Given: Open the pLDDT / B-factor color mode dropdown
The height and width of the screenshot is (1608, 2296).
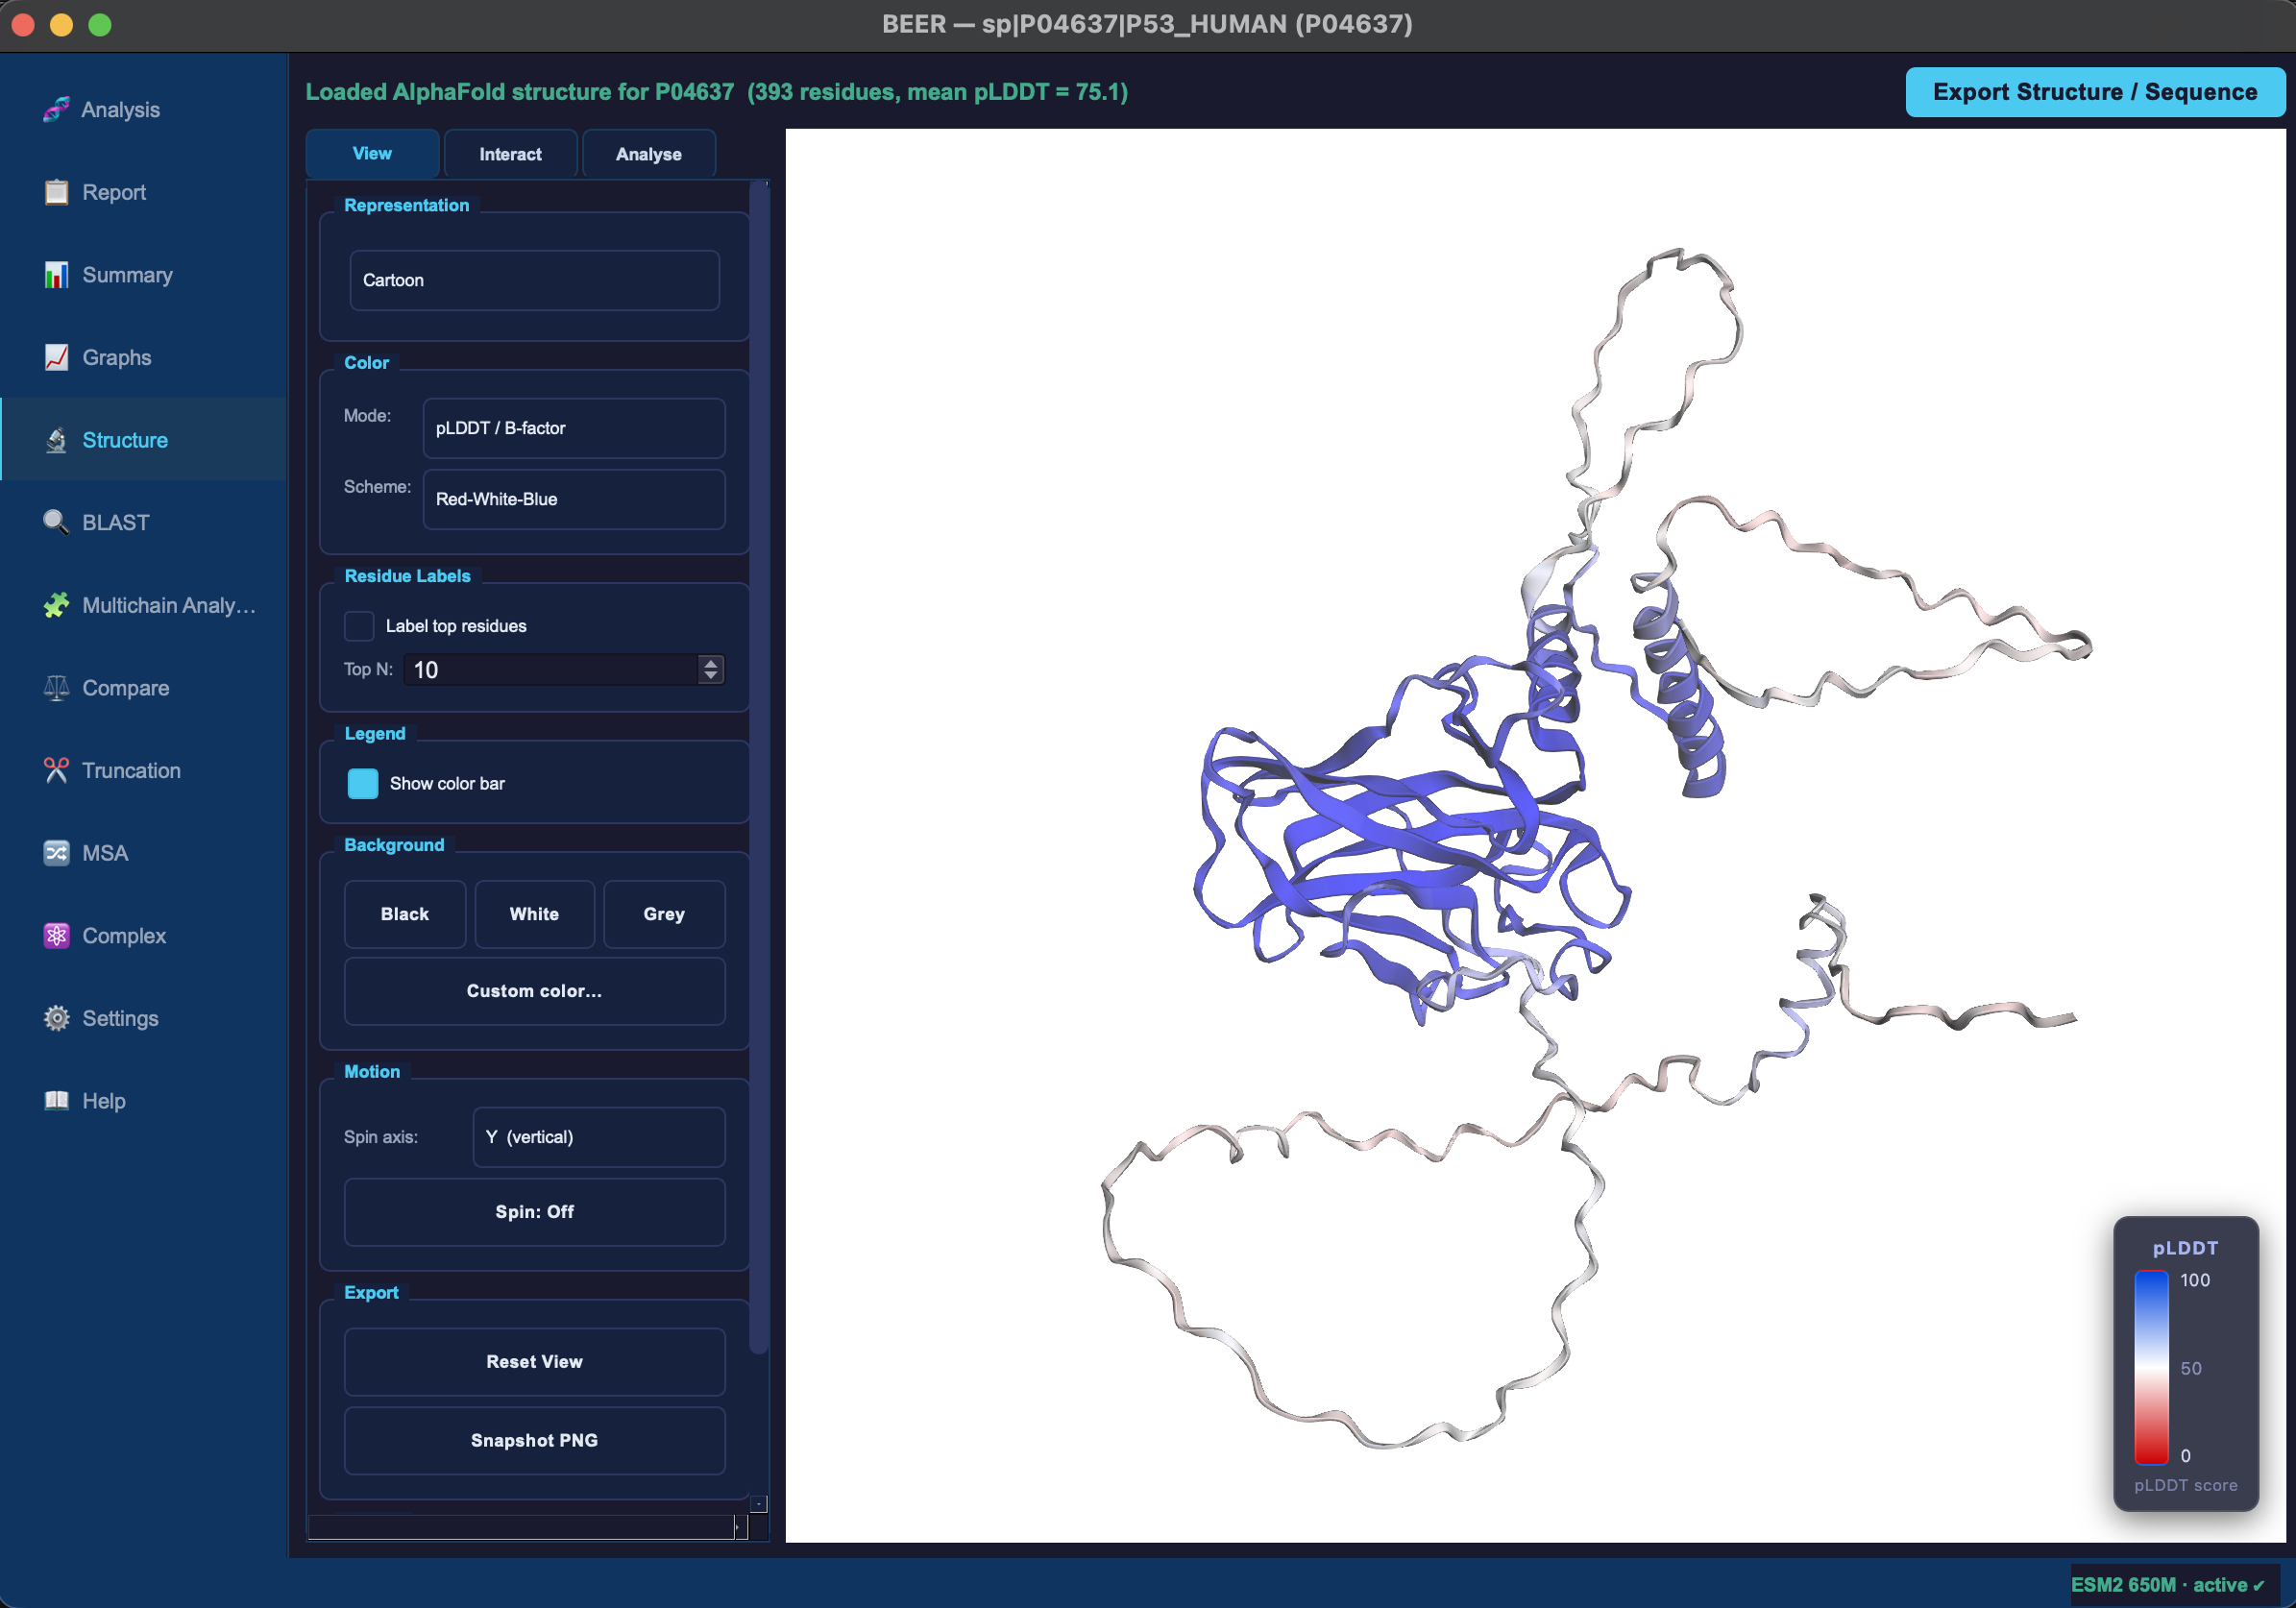Looking at the screenshot, I should click(x=574, y=428).
